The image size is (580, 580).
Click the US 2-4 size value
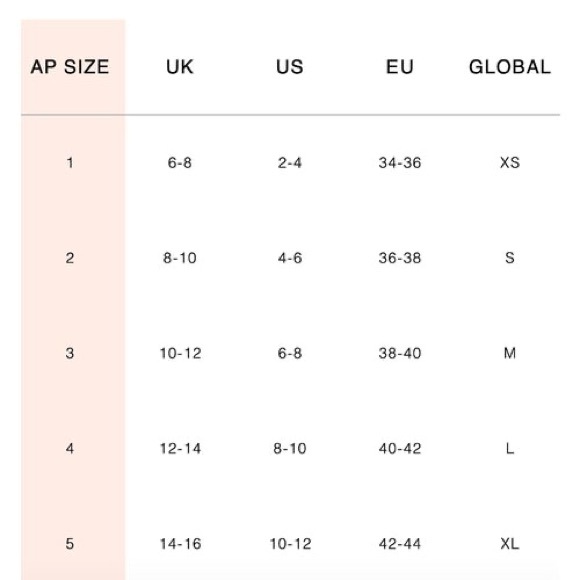click(x=290, y=163)
